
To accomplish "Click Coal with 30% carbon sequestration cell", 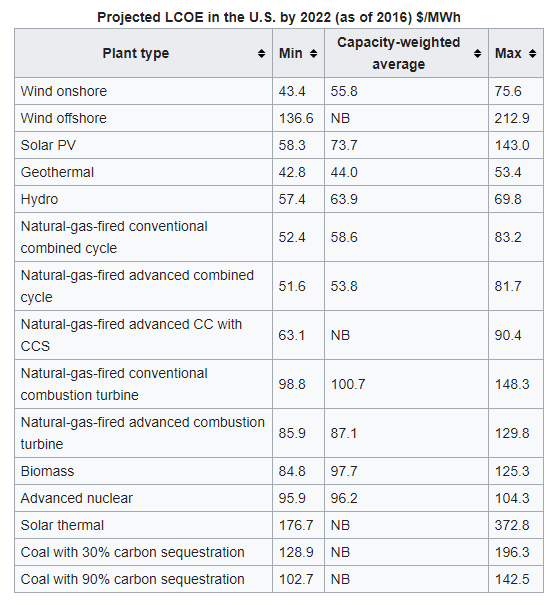I will click(144, 553).
